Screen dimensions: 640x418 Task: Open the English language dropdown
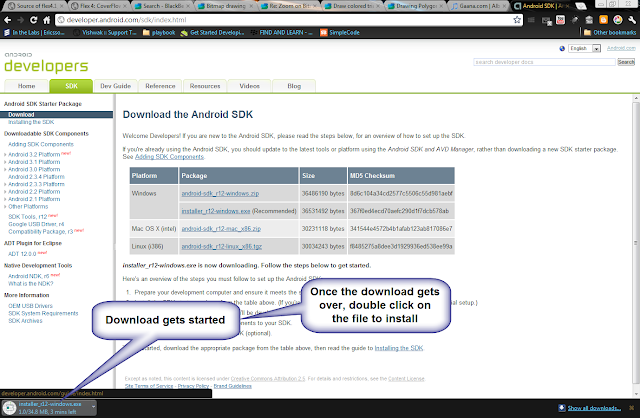coord(584,49)
